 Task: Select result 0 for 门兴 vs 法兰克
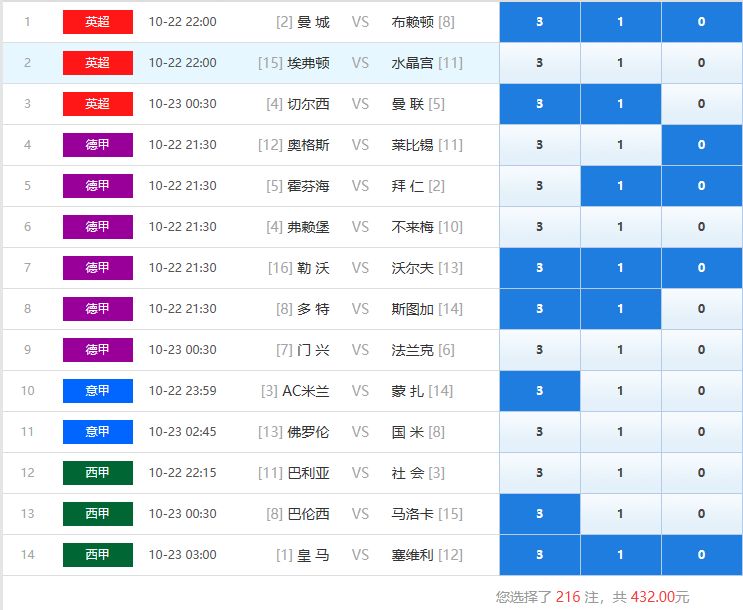point(702,350)
